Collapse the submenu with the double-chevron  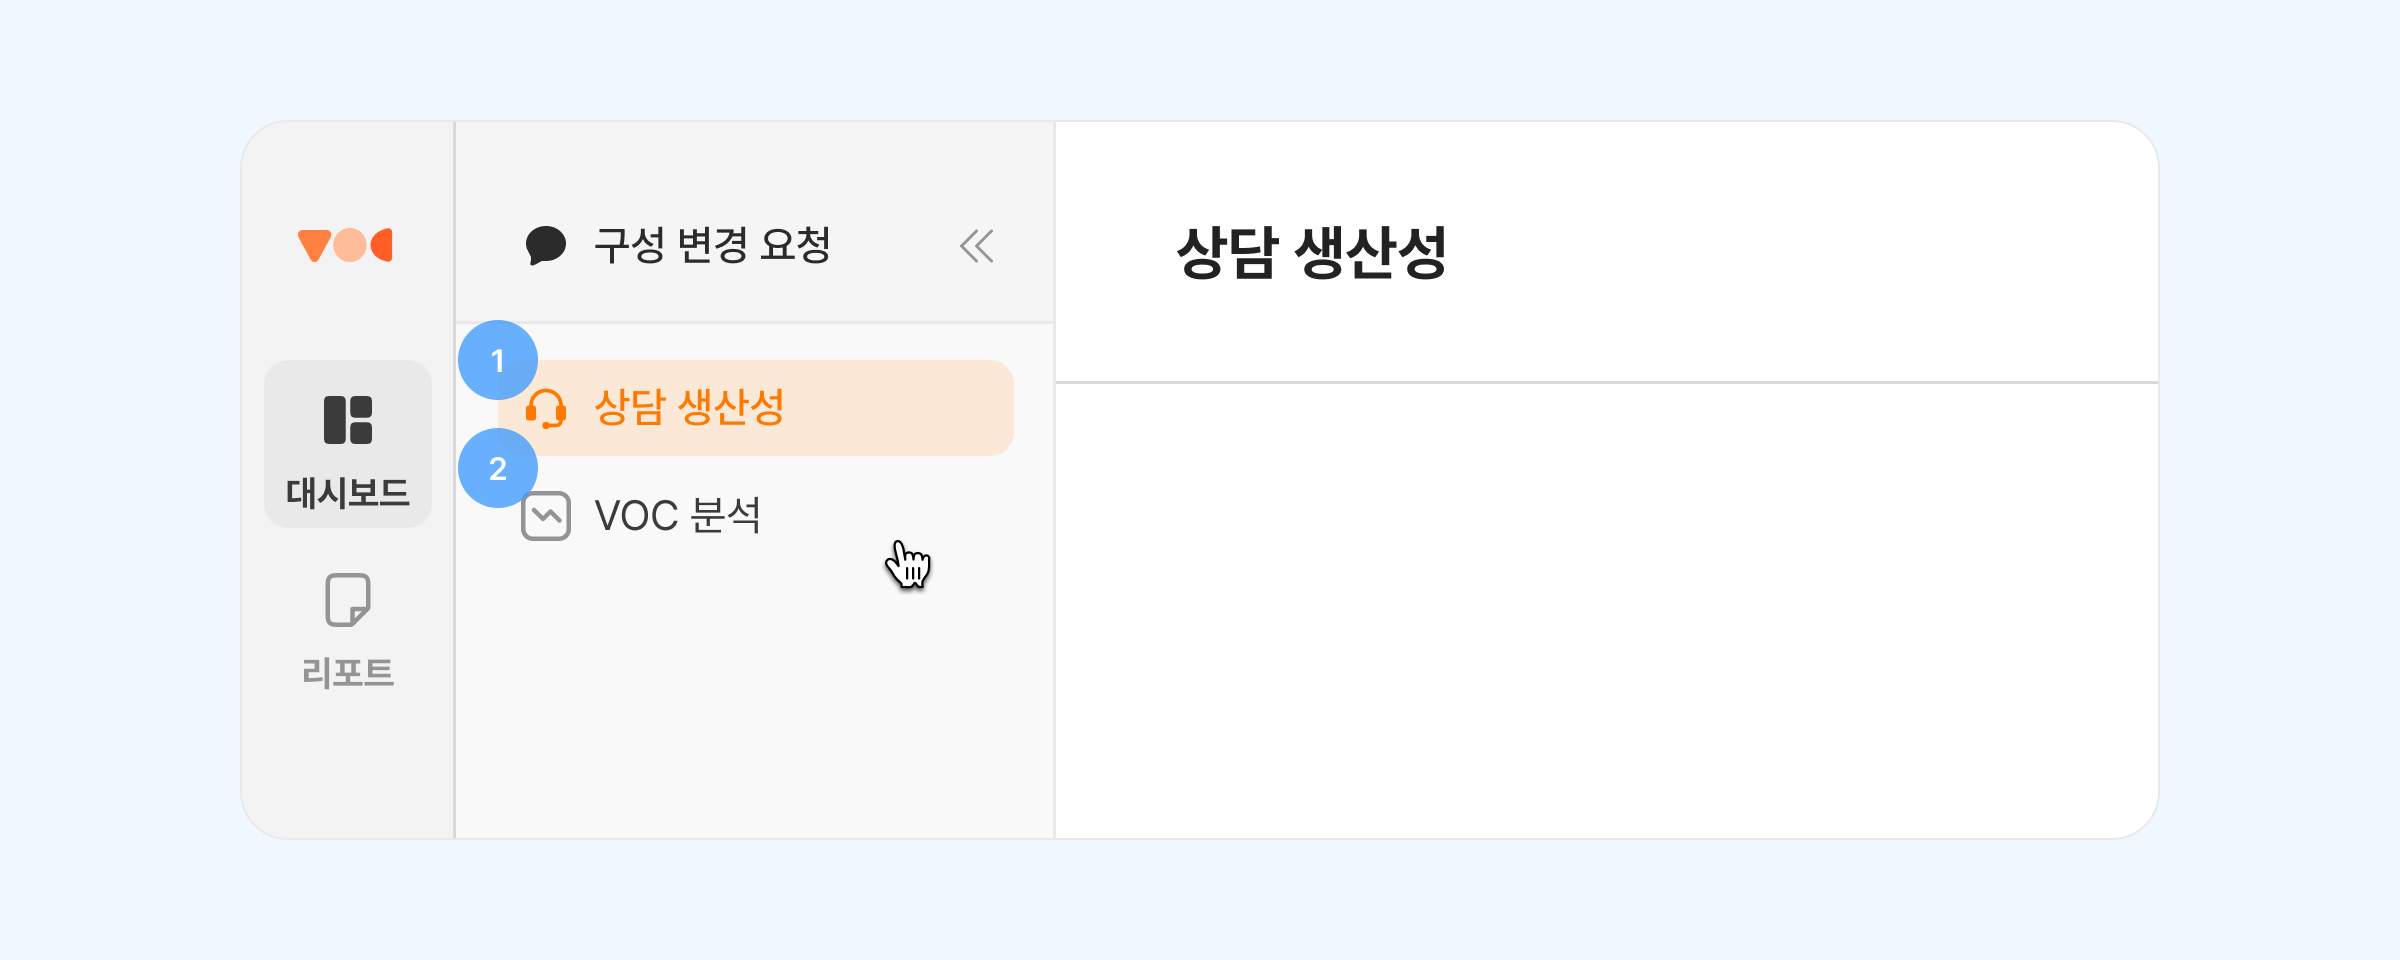(x=977, y=246)
